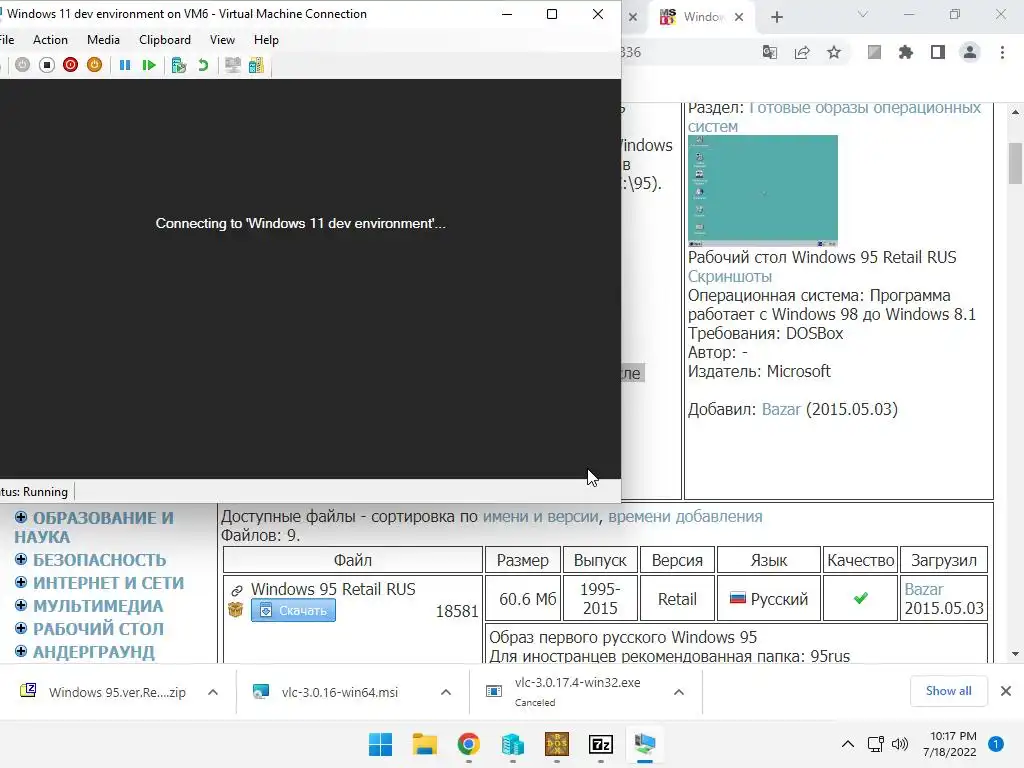Open the Chrome profile avatar
Viewport: 1024px width, 768px height.
pos(970,52)
